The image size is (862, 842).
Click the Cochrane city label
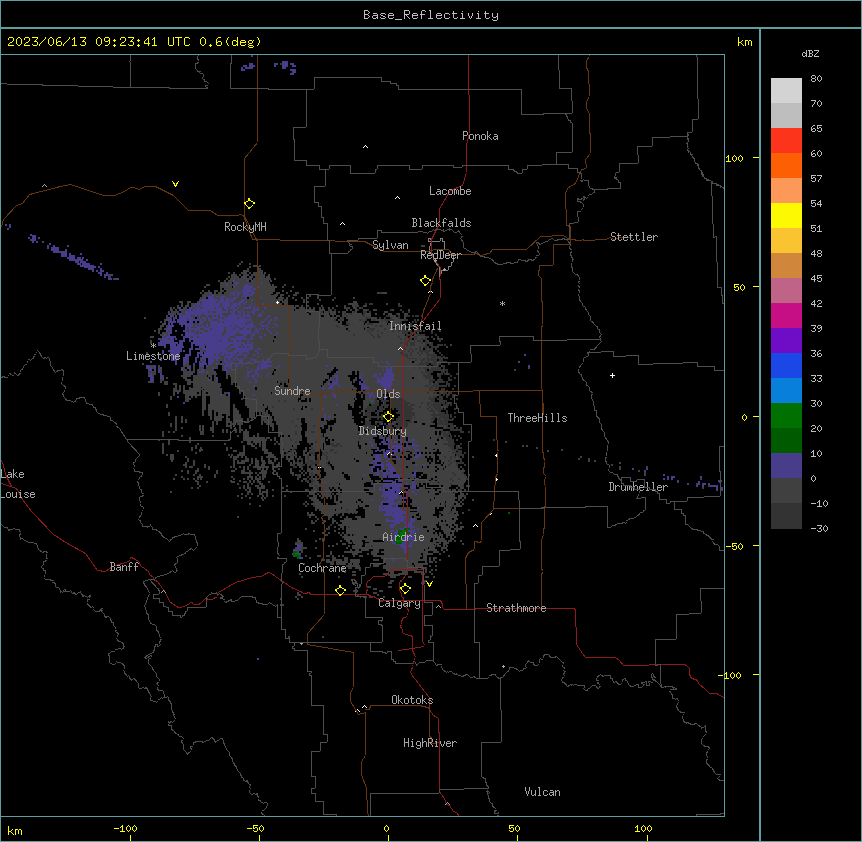(x=322, y=568)
